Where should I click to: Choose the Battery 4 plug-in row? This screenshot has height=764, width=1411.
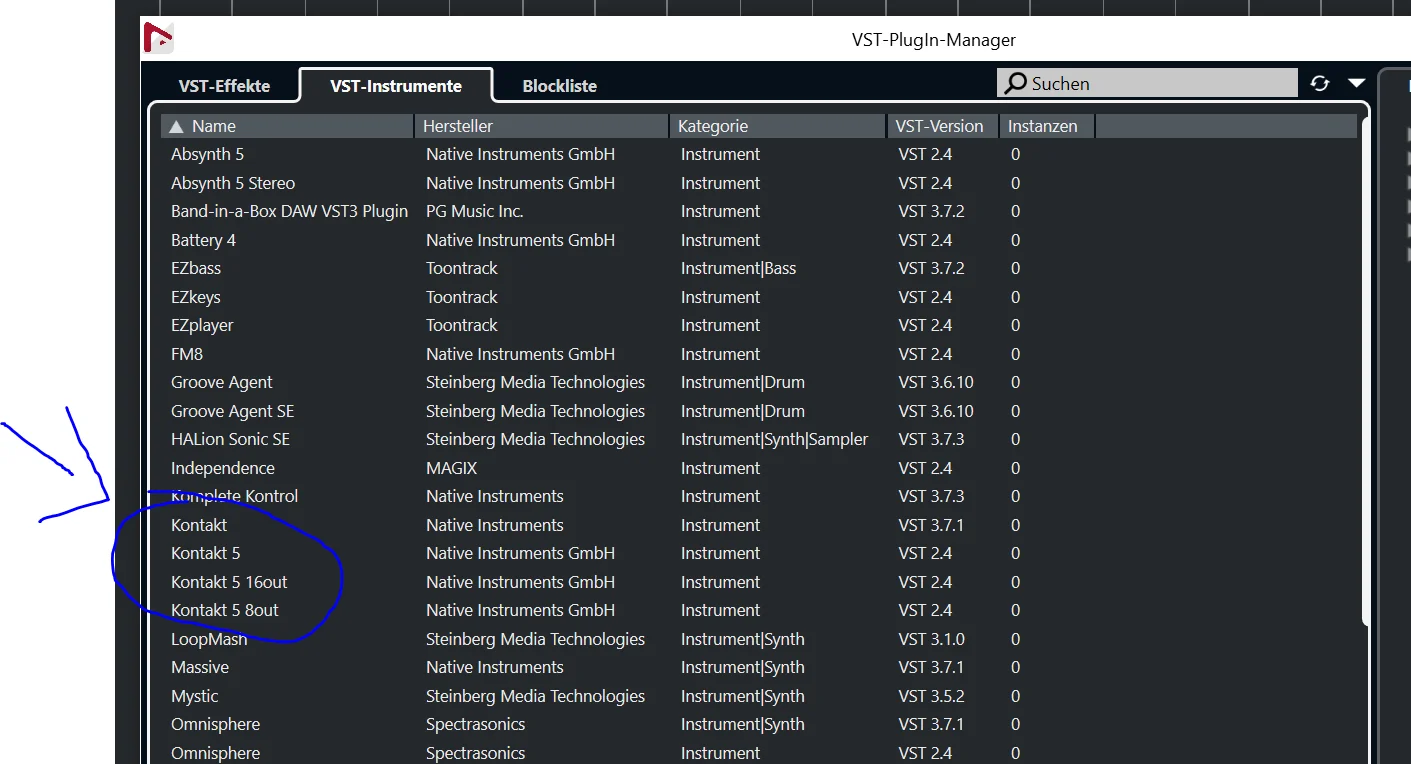(760, 240)
